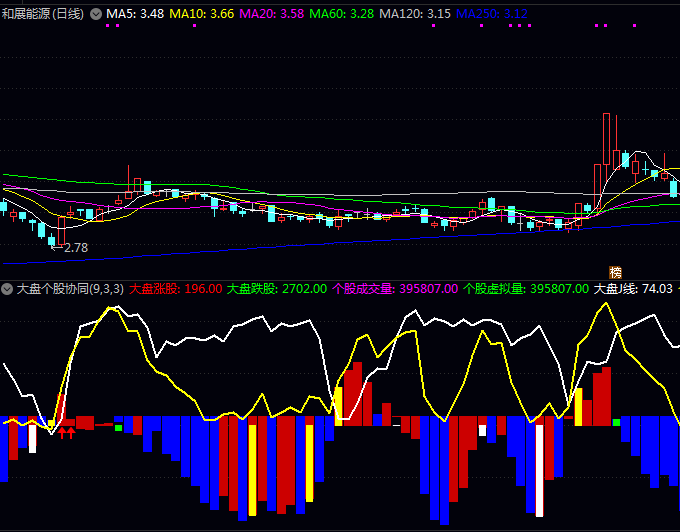
Task: Select the 大盘J线: 74.03 readout
Action: [633, 289]
